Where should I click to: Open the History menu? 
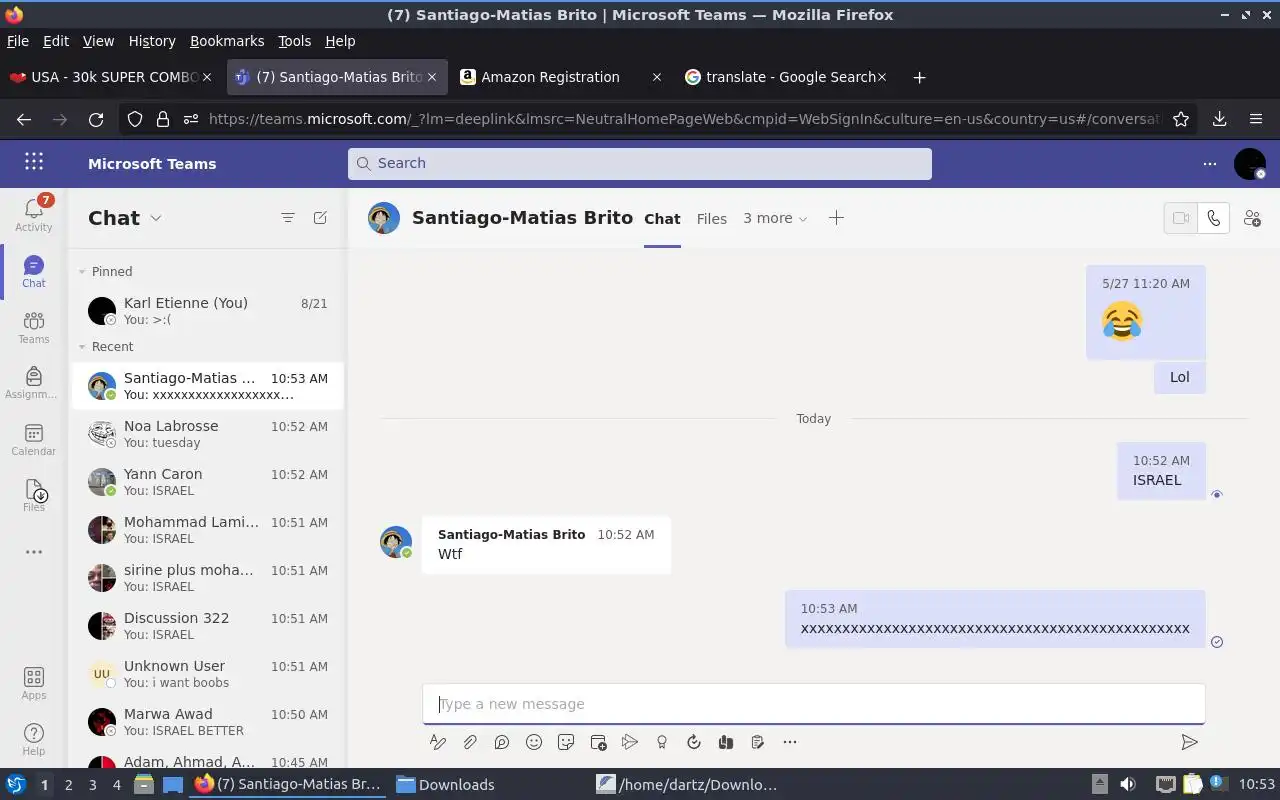[152, 41]
